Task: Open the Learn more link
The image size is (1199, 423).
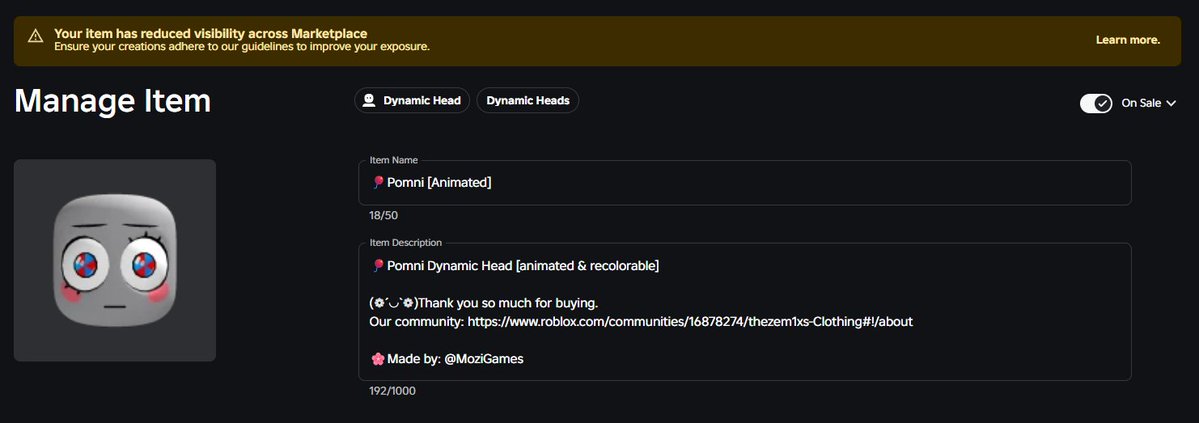Action: click(x=1128, y=40)
